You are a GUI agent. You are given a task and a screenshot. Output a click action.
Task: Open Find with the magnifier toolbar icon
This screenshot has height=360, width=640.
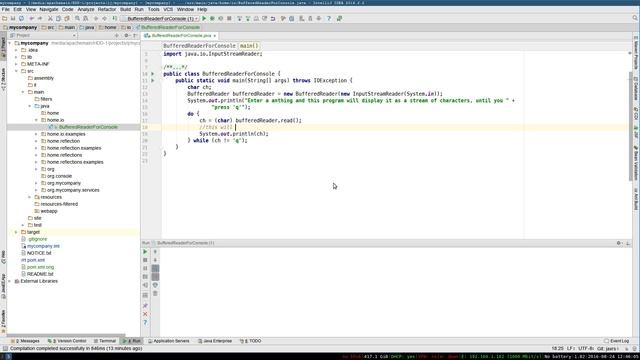click(77, 18)
